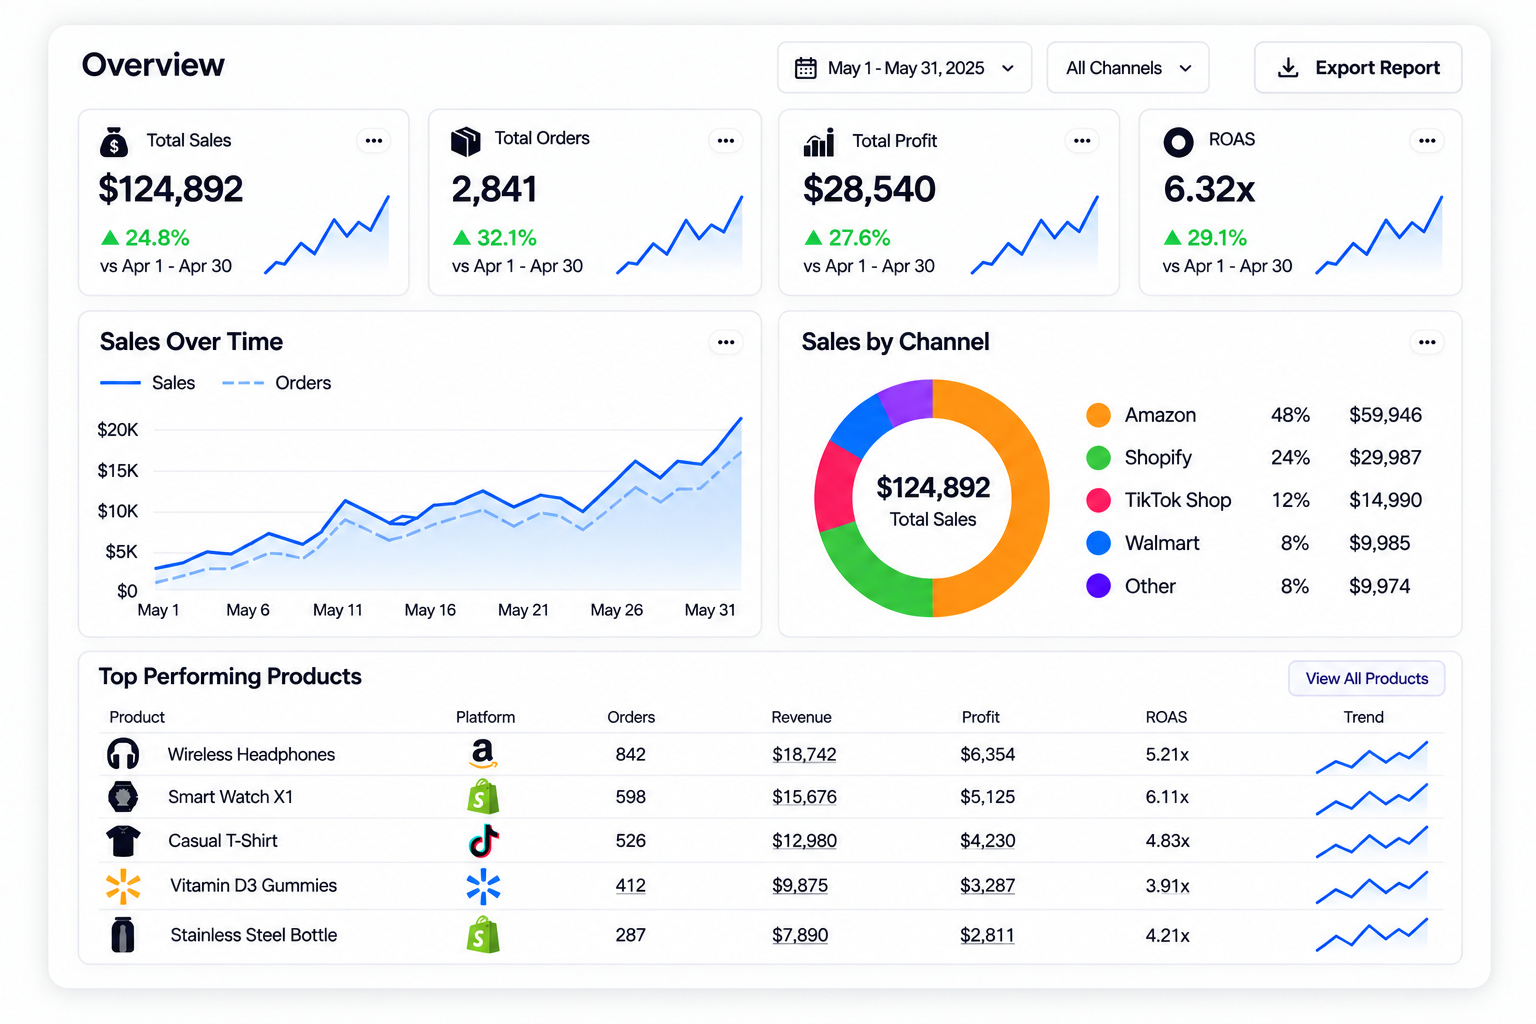Click the Walmart logo in Vitamin D3 Gummies row

(x=483, y=886)
